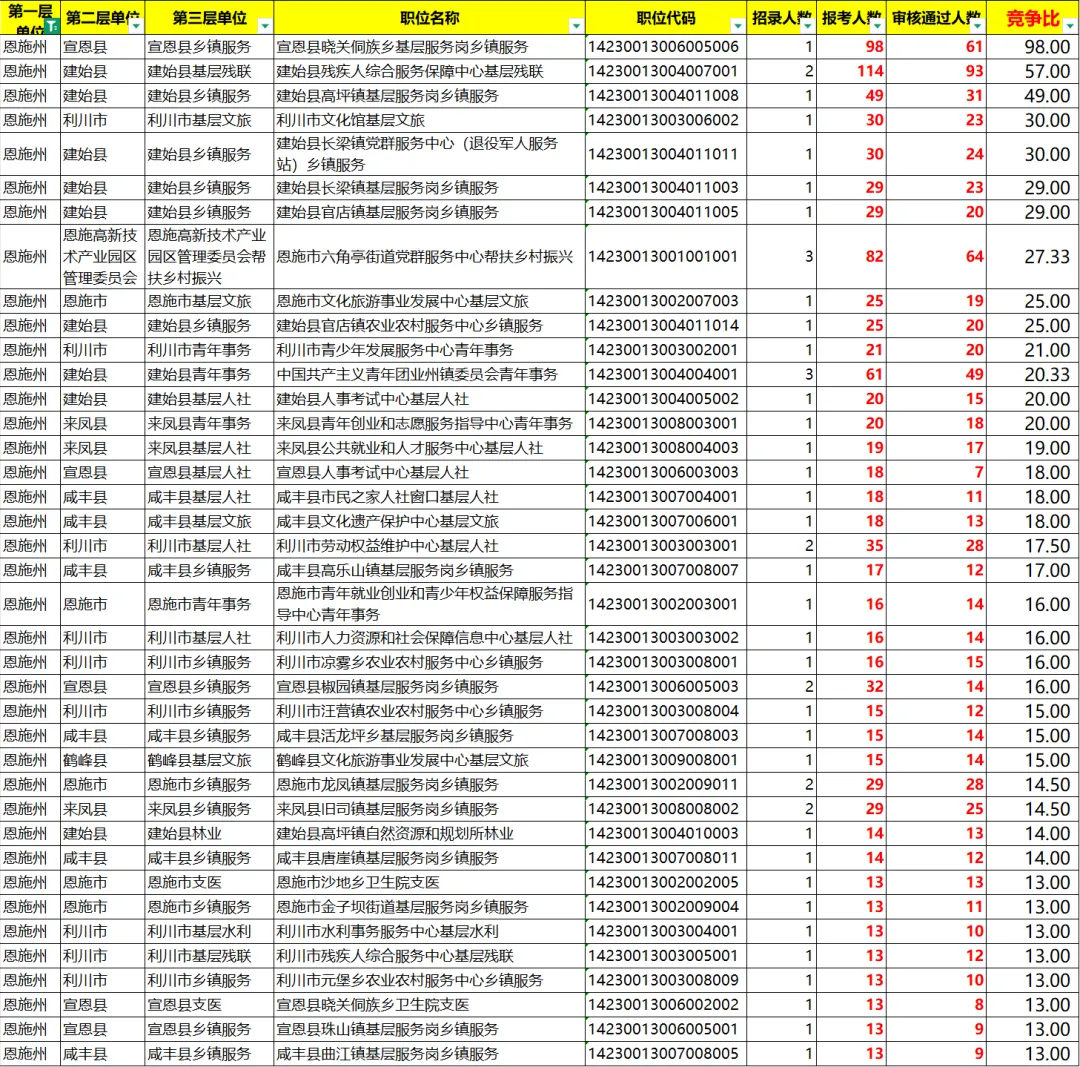Select job code 14230013004011008

(x=666, y=96)
